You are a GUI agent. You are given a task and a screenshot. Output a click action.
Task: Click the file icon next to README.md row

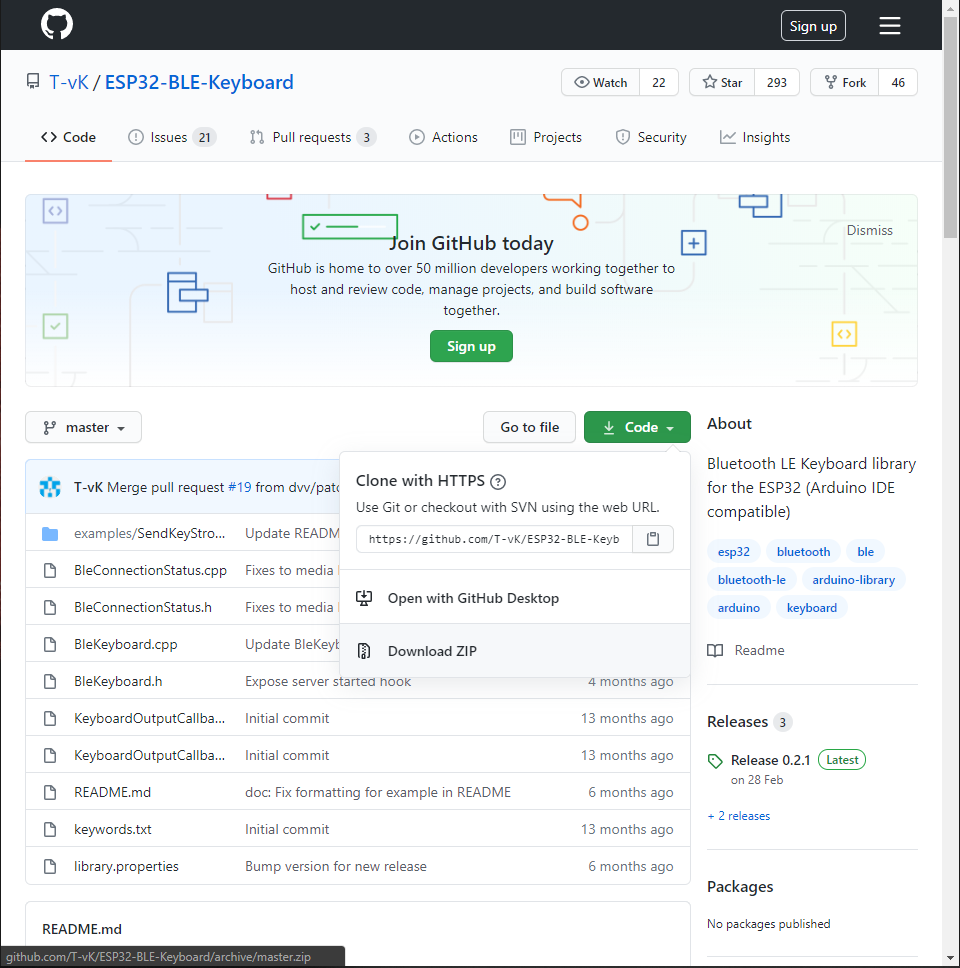point(50,793)
